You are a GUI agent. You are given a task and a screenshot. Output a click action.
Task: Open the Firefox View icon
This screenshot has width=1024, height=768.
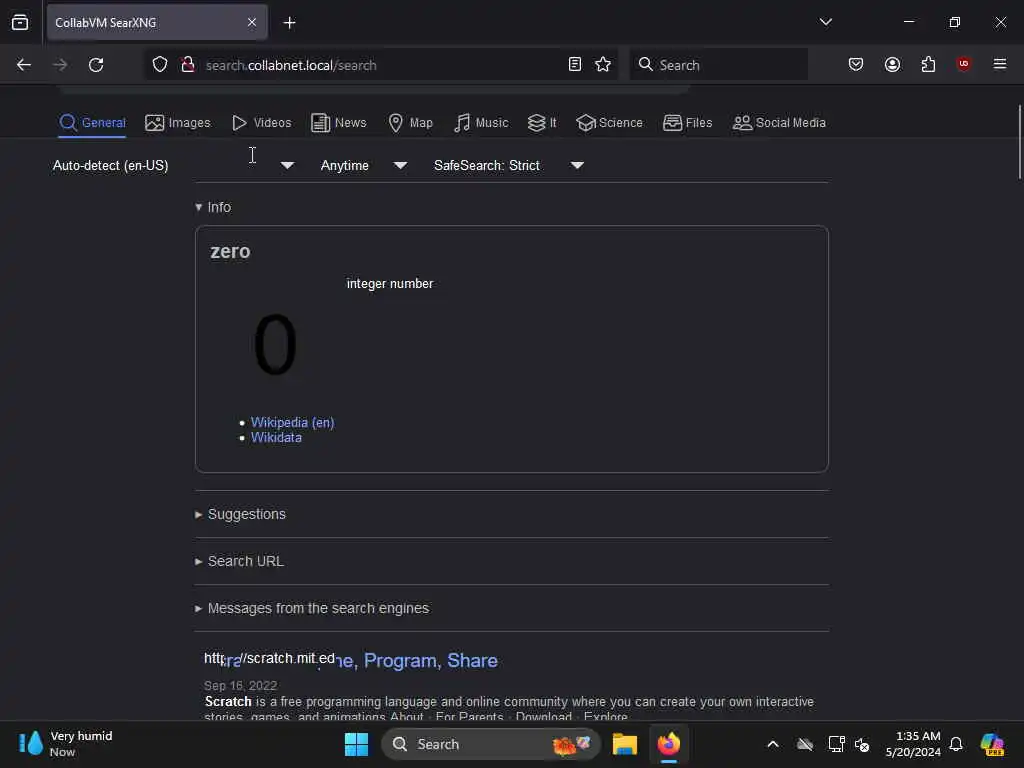pos(20,22)
